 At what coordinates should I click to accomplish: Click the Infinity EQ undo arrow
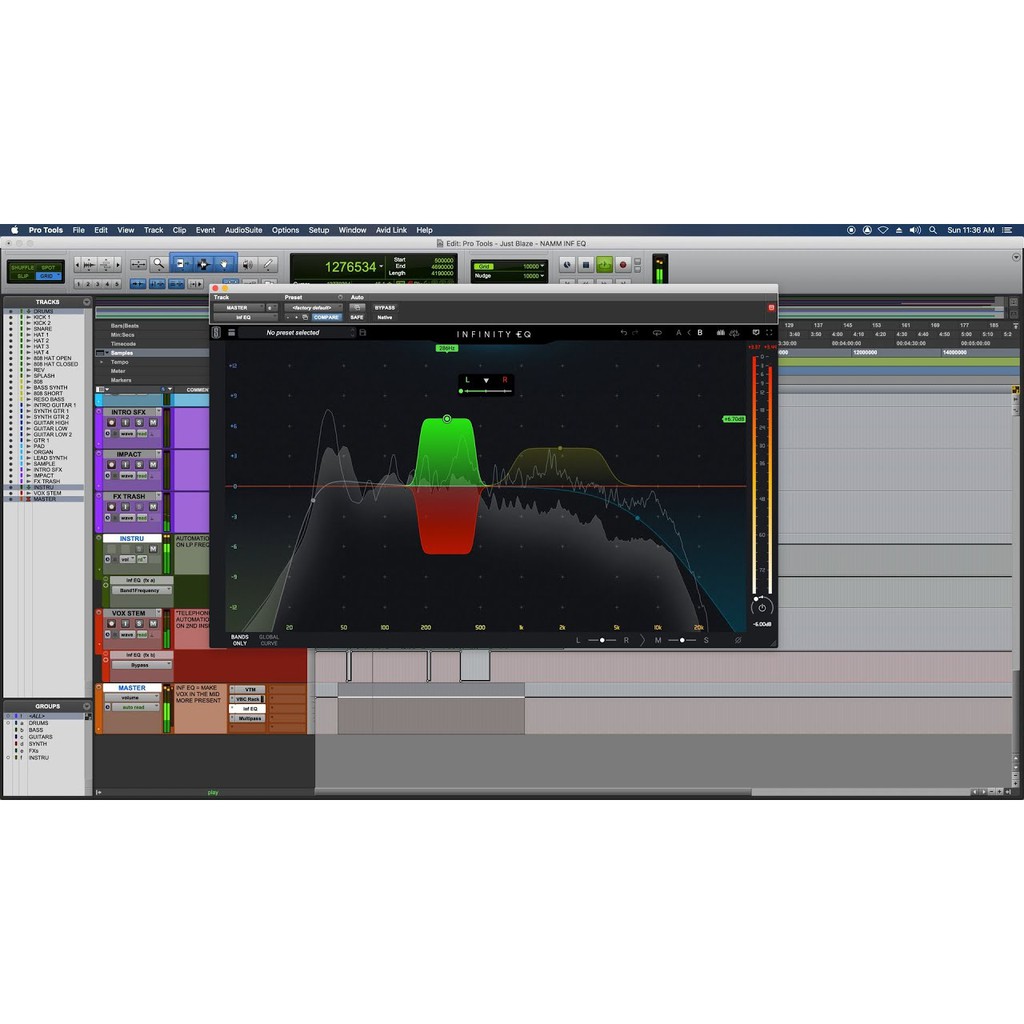coord(623,333)
